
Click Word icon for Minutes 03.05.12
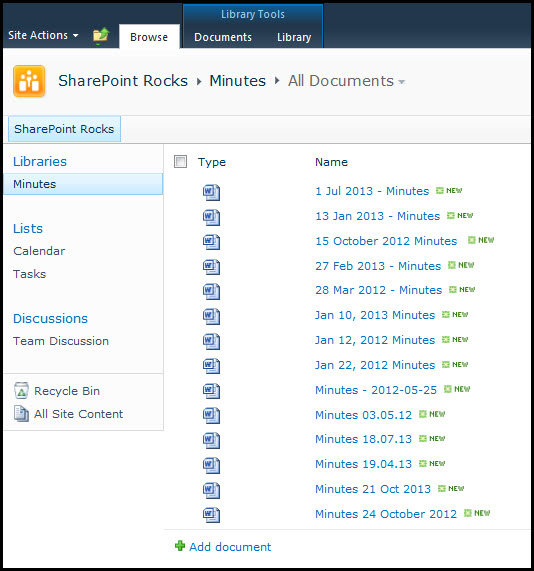[211, 416]
